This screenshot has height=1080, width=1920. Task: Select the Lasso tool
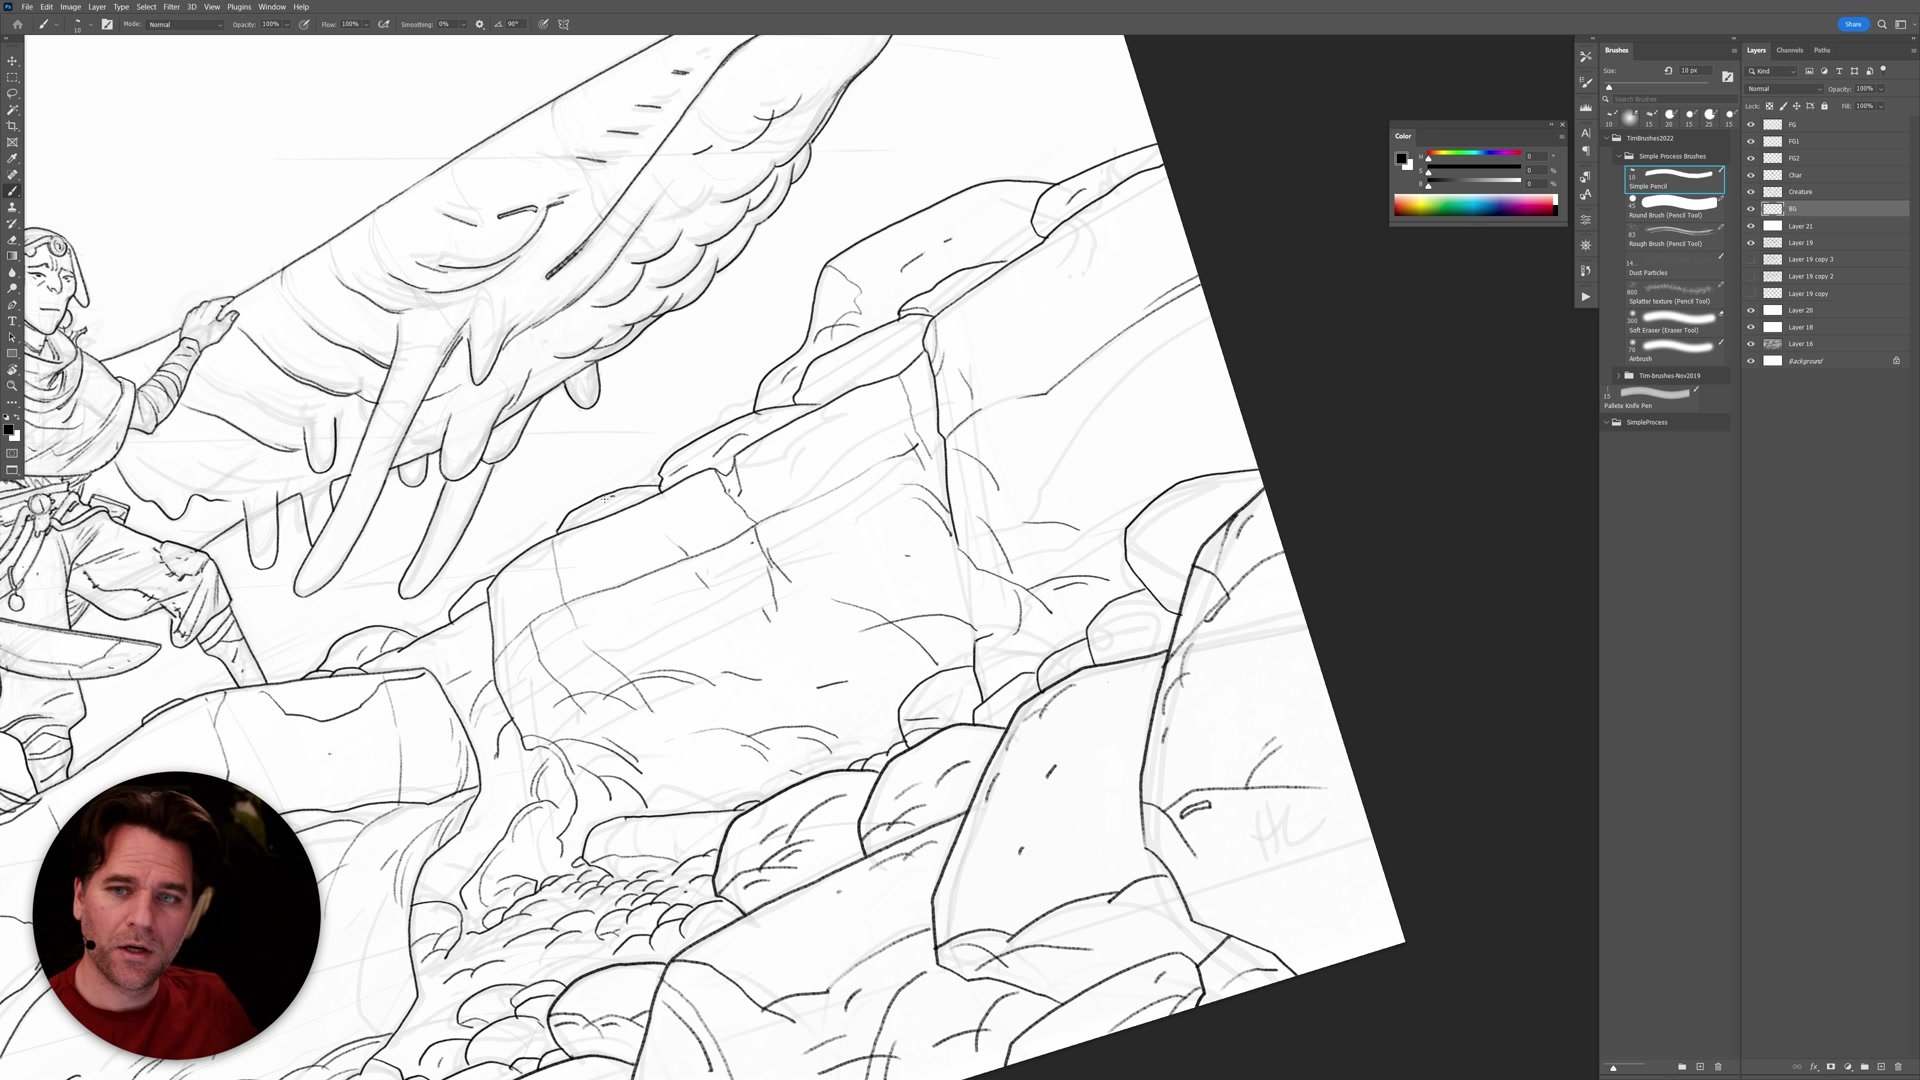coord(12,93)
